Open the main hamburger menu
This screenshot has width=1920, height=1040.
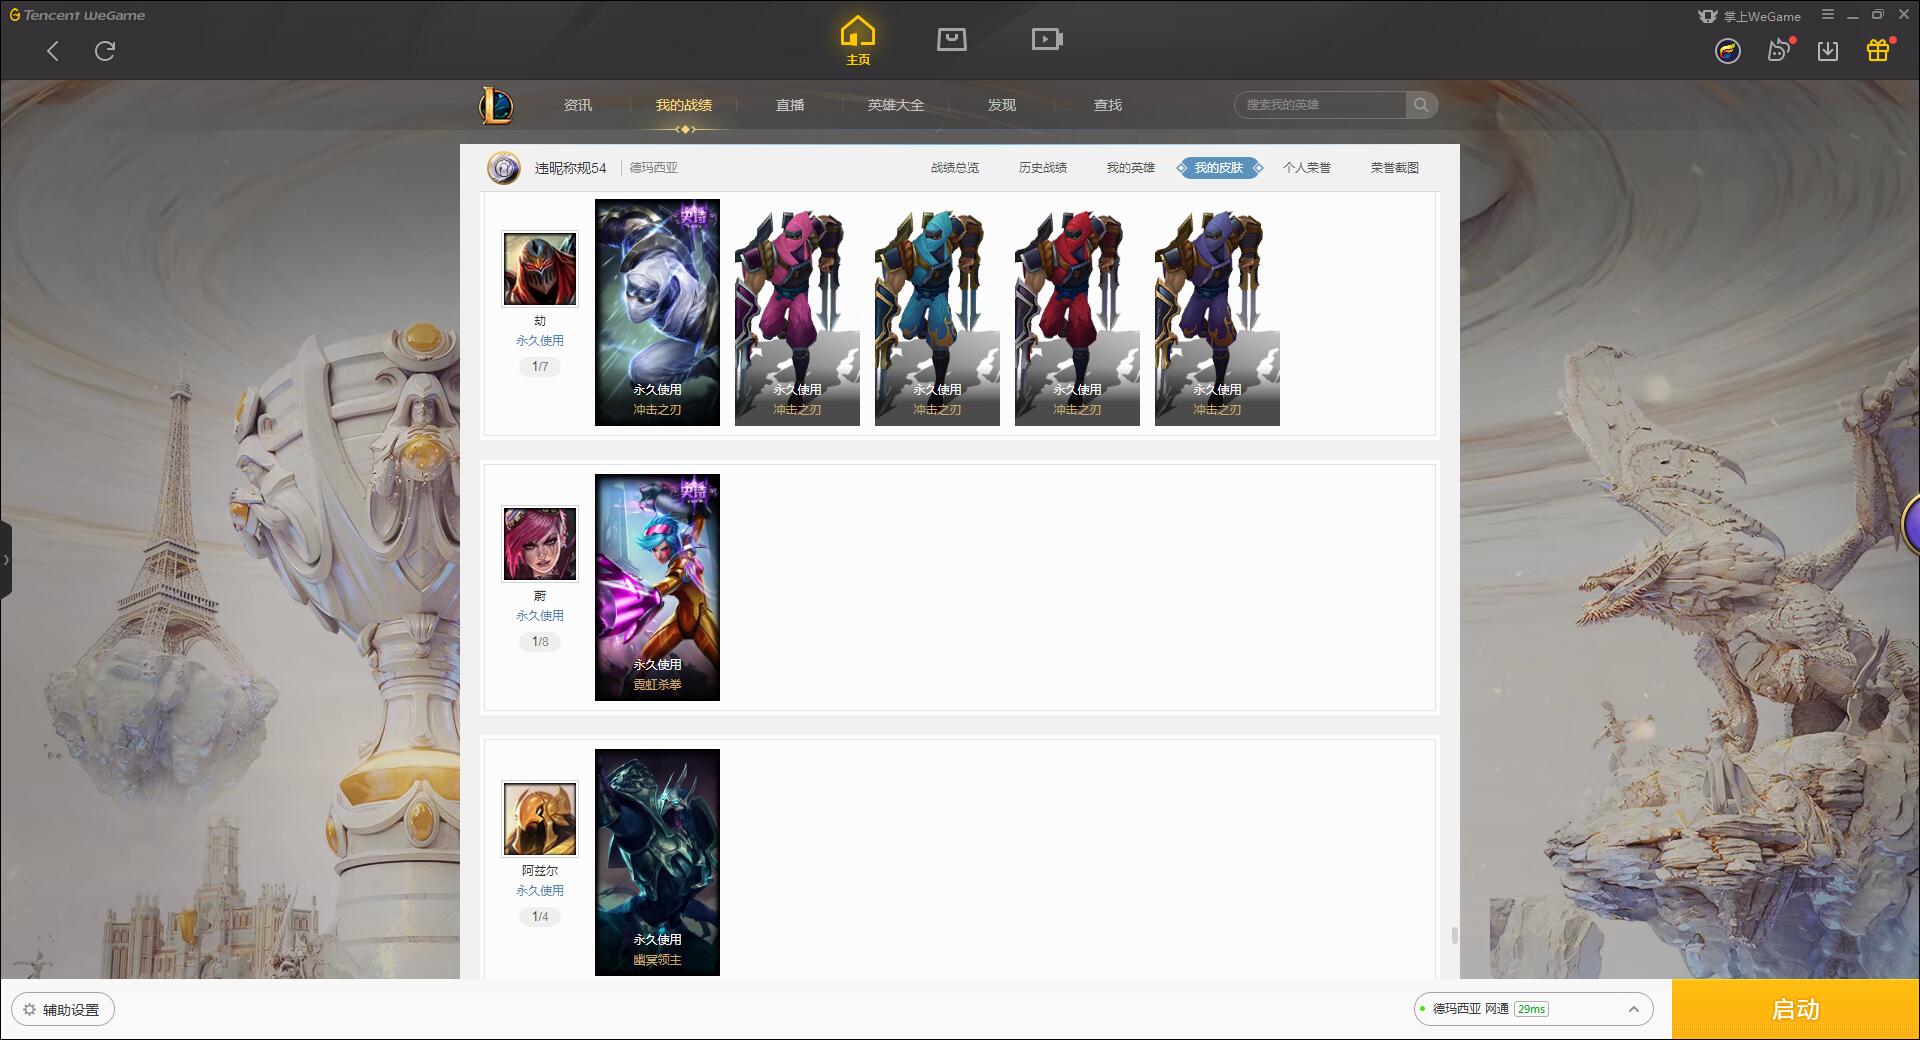pyautogui.click(x=1827, y=15)
